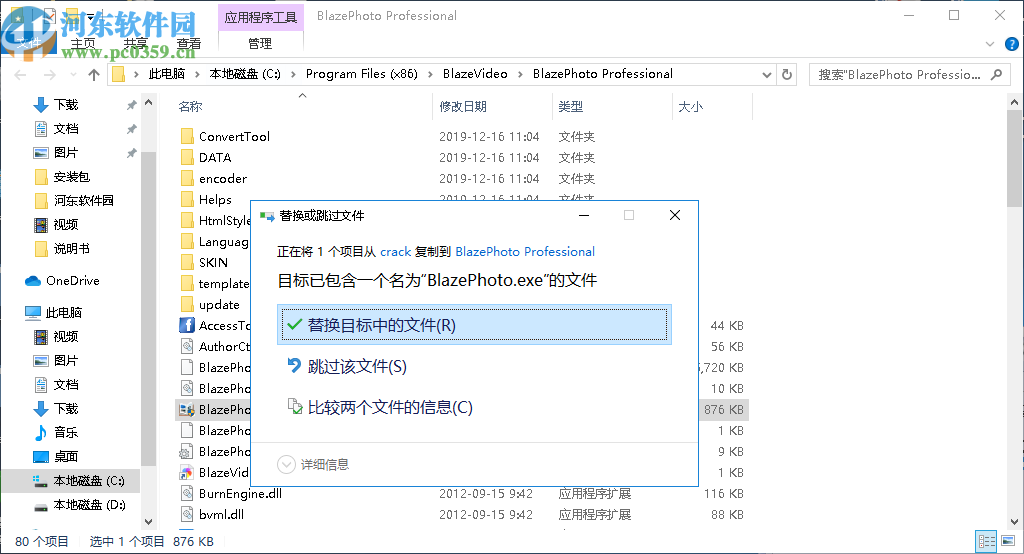Open pinned 文档 in Quick access
Image resolution: width=1024 pixels, height=554 pixels.
point(66,129)
